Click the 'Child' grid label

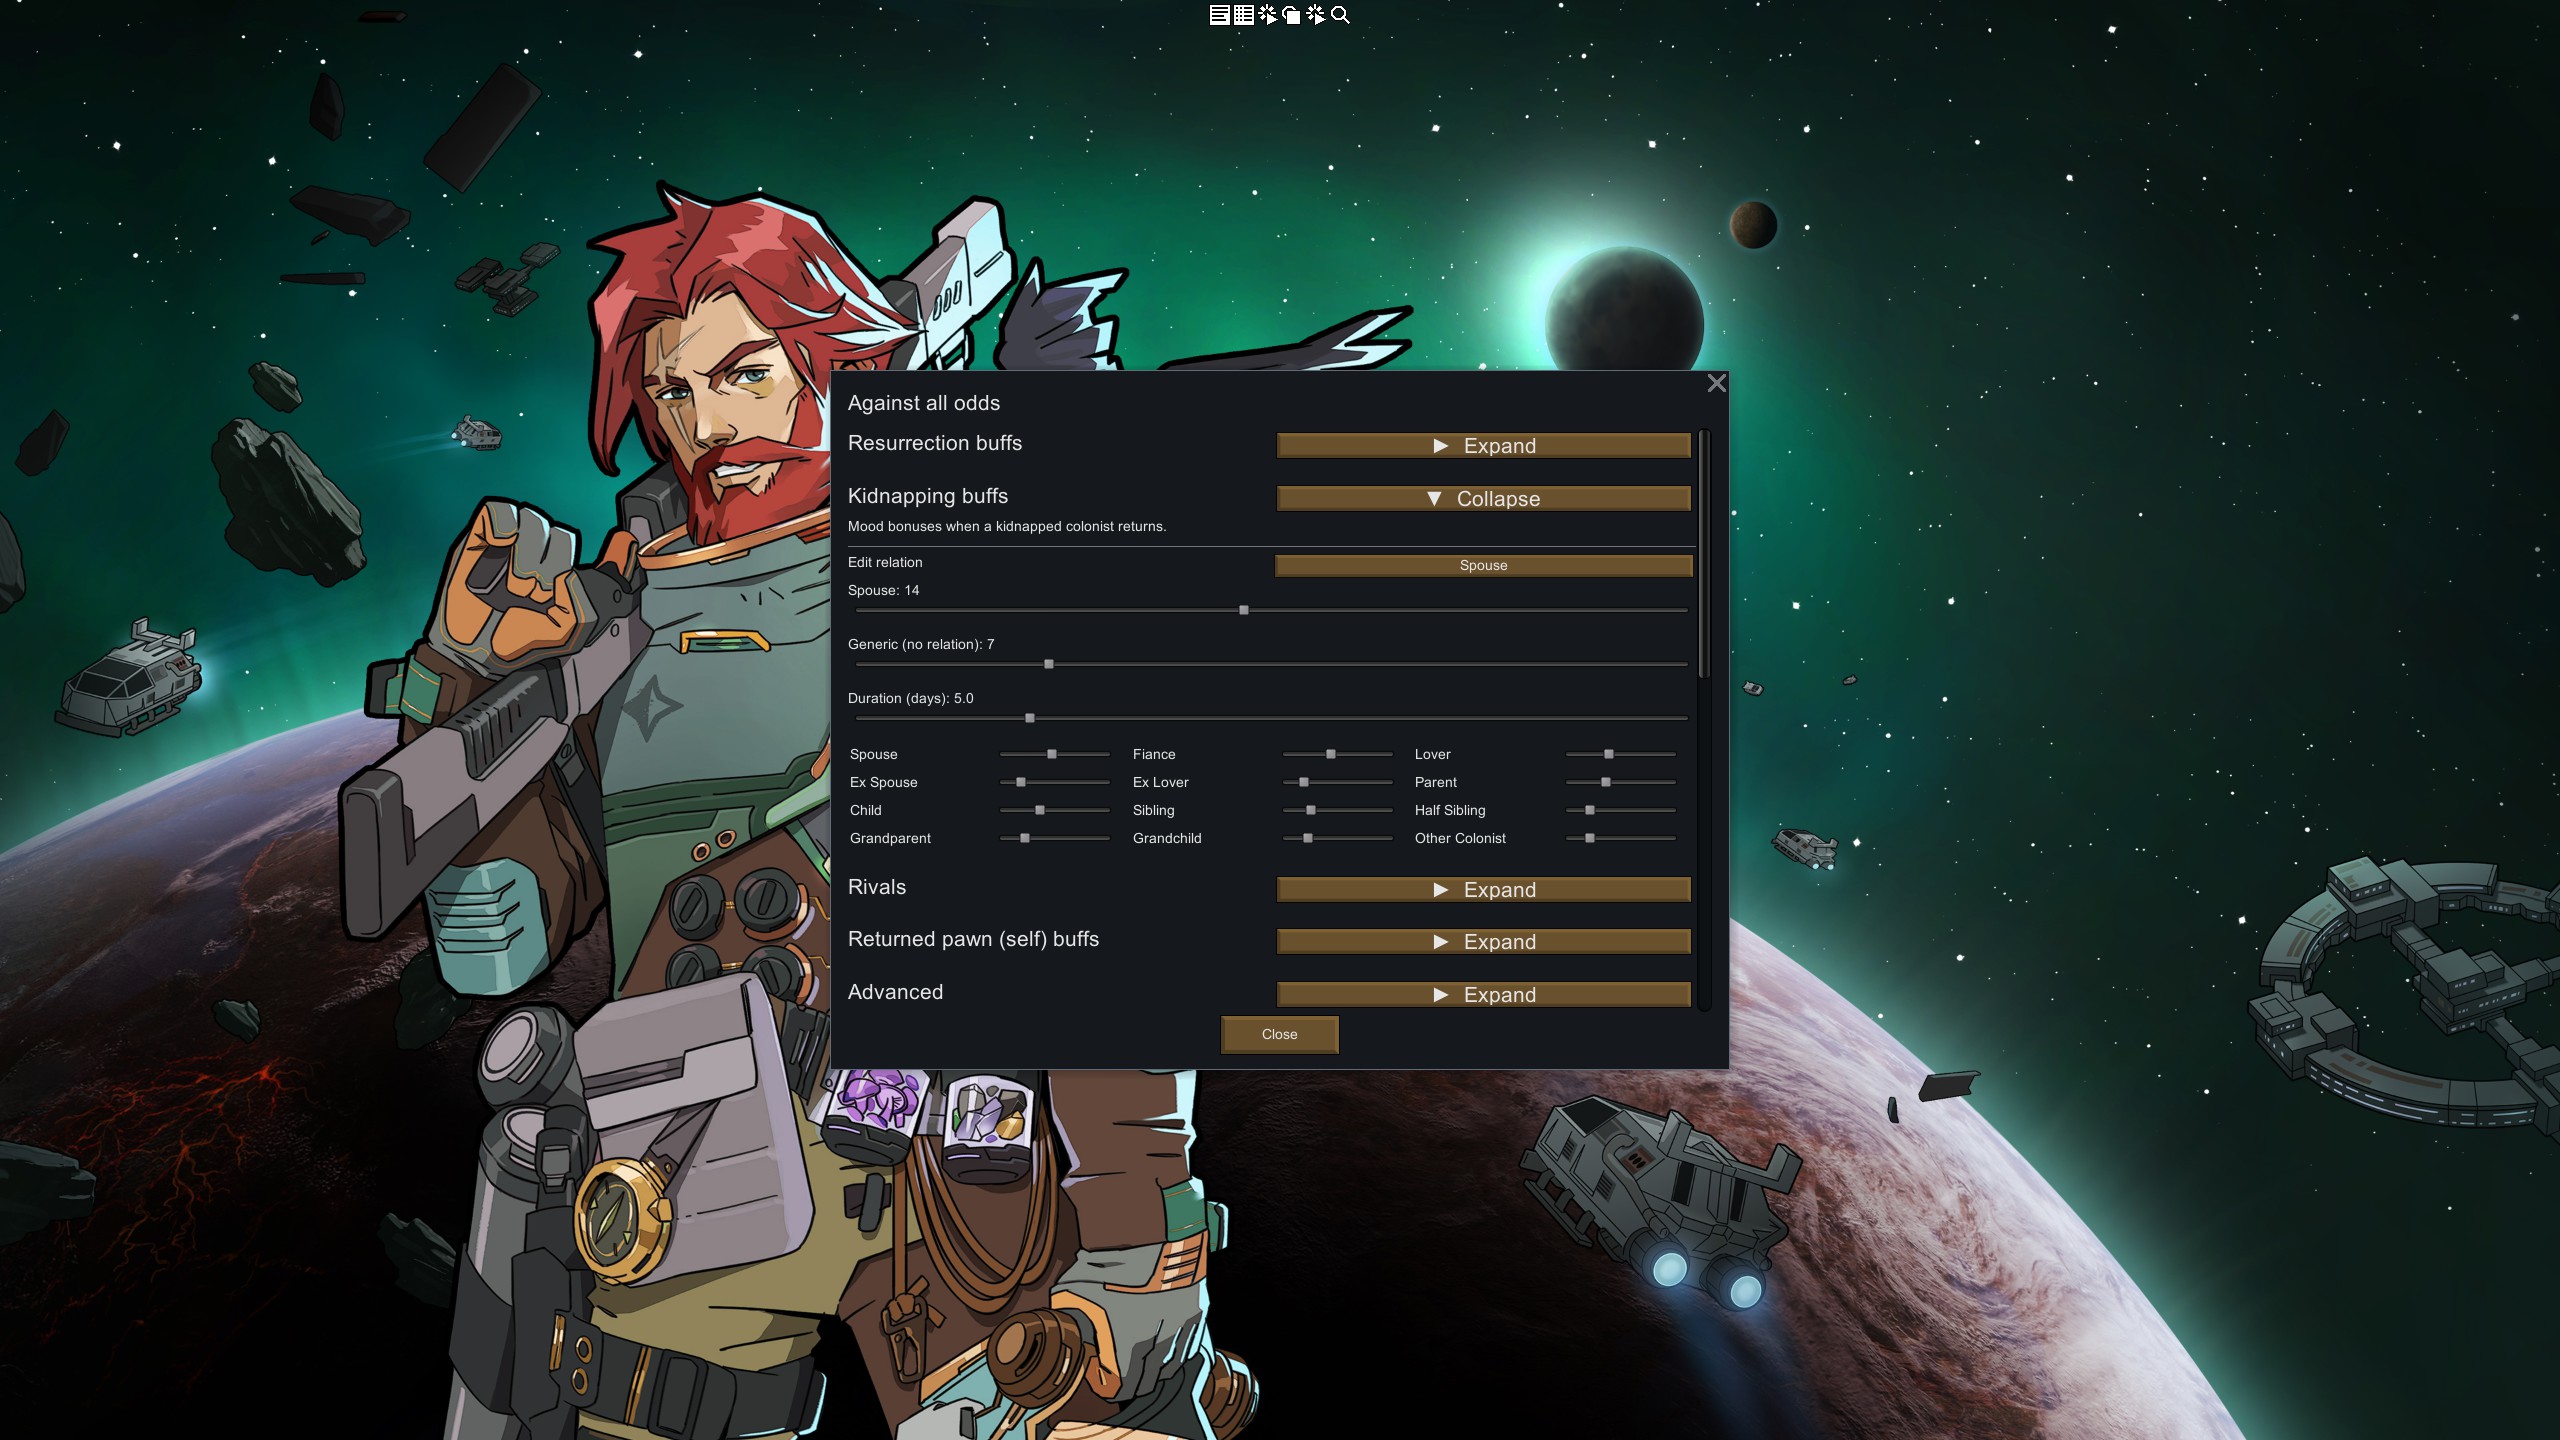click(x=866, y=811)
